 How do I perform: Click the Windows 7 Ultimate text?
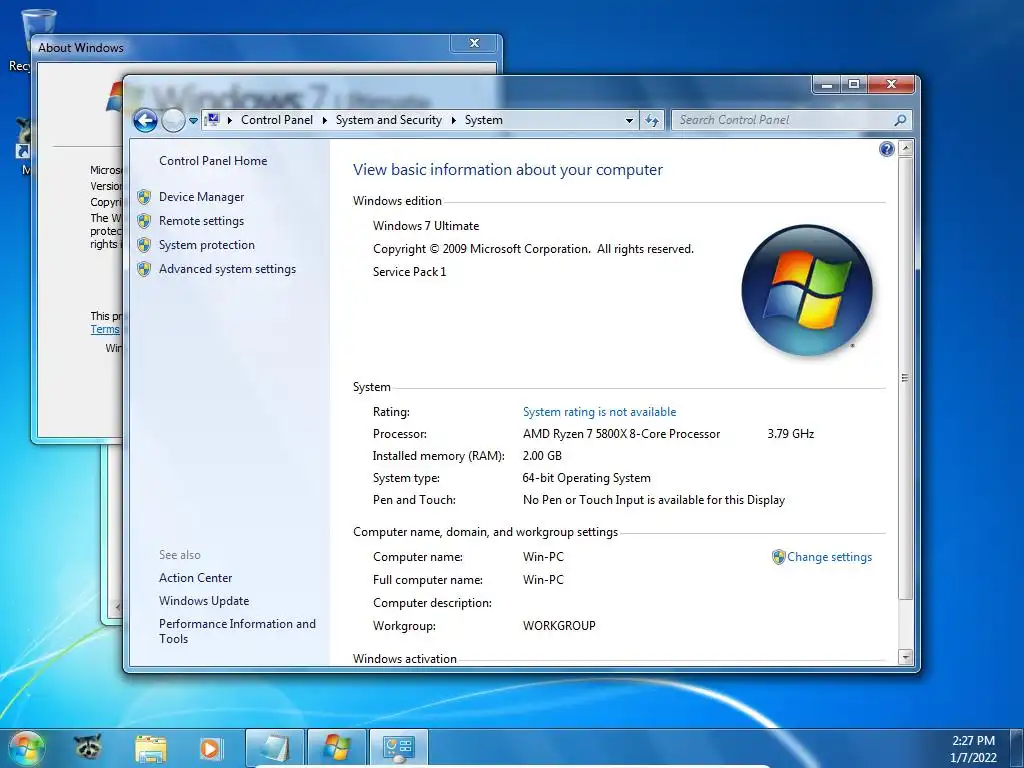(x=426, y=226)
